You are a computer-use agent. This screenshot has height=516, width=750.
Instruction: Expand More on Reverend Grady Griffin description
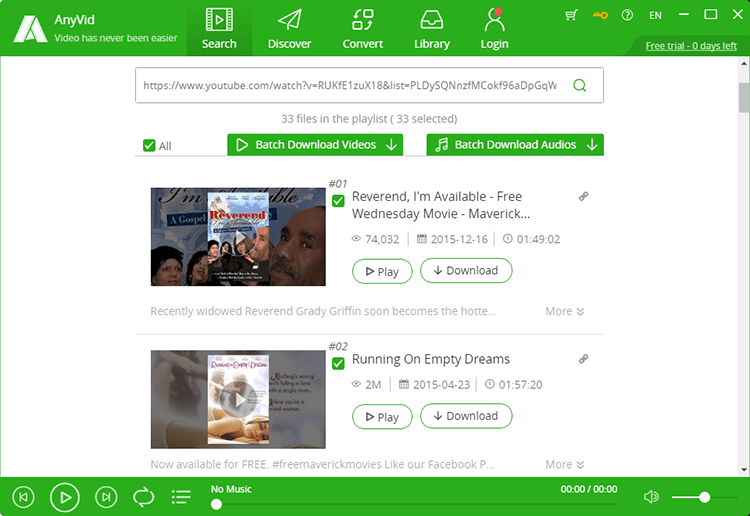tap(564, 311)
